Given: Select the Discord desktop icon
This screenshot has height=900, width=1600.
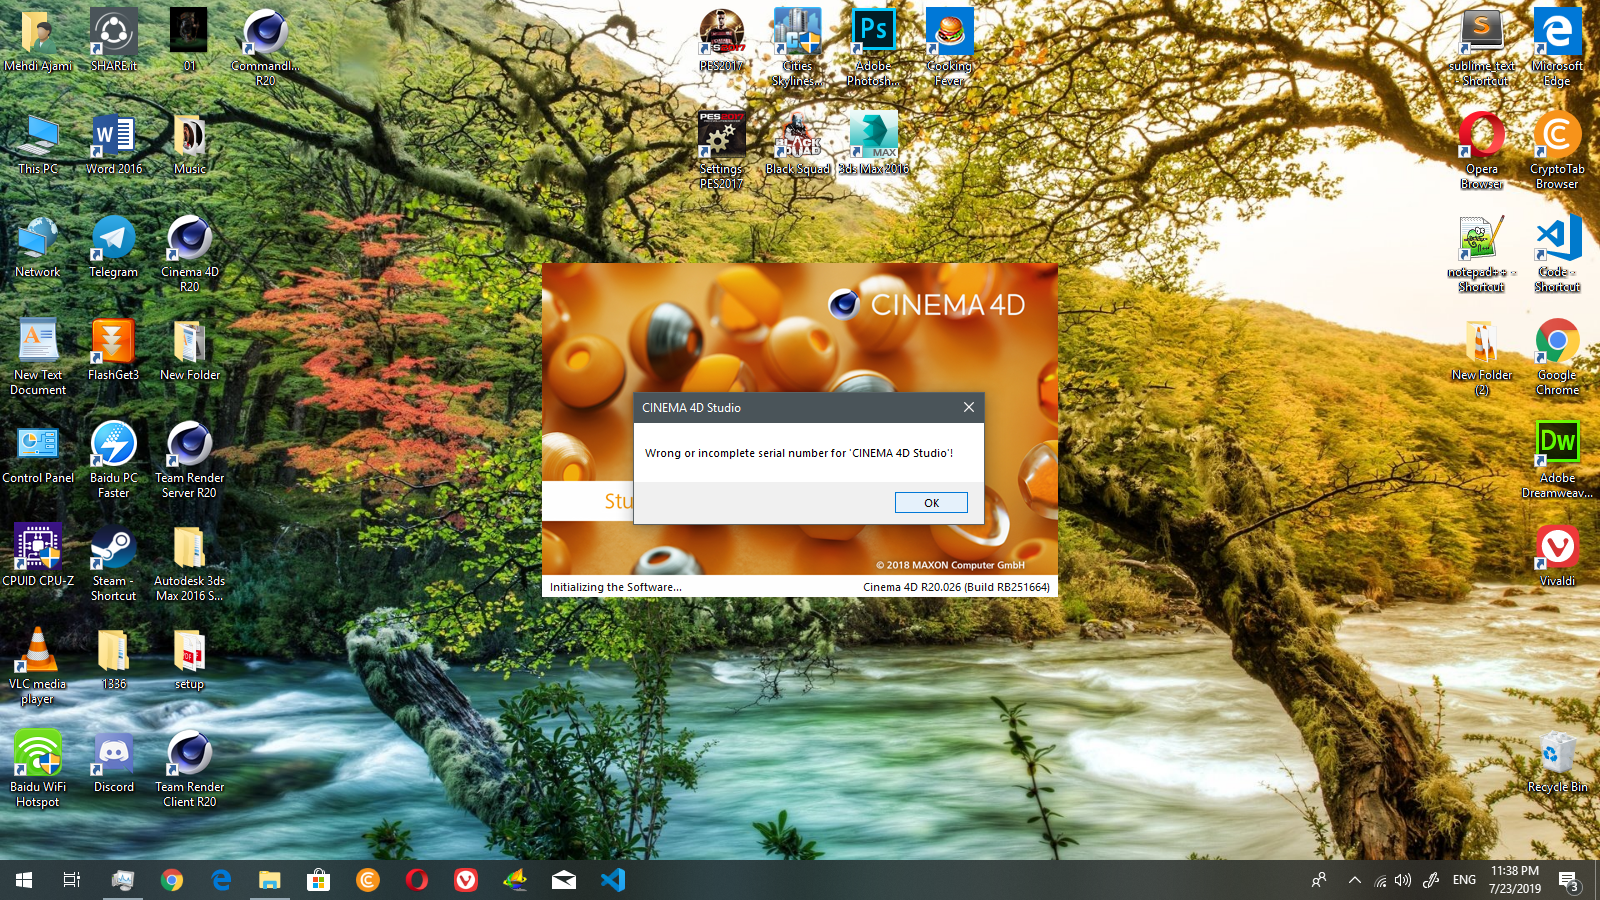Looking at the screenshot, I should [114, 761].
